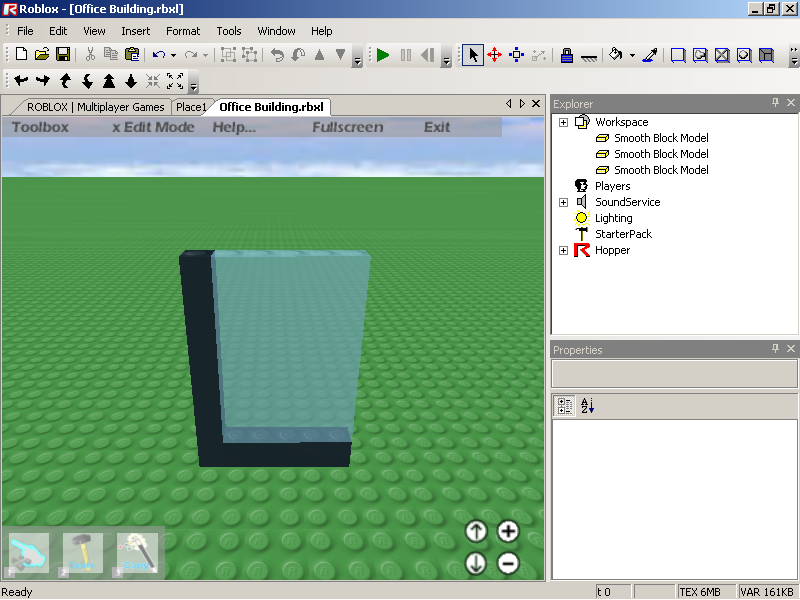This screenshot has height=600, width=800.
Task: Switch to ROBLOX | Multiplayer Games tab
Action: (x=94, y=107)
